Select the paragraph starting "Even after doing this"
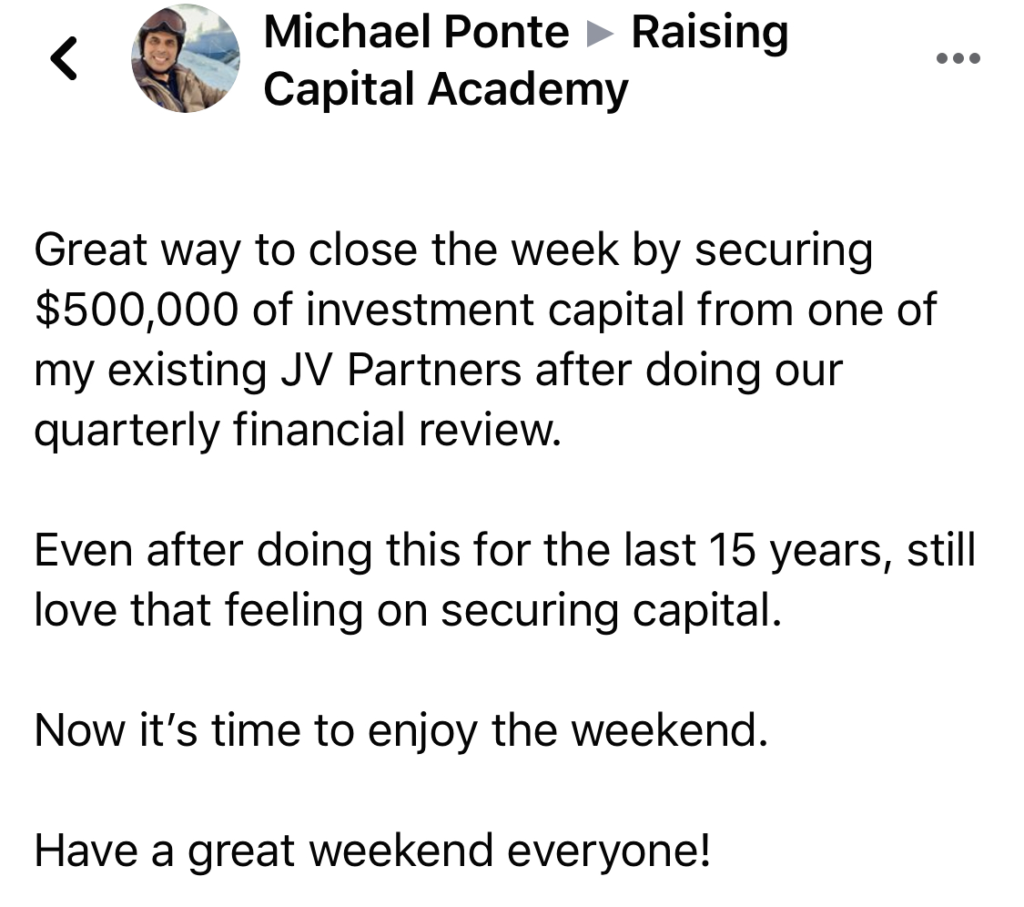1024x907 pixels. [505, 580]
